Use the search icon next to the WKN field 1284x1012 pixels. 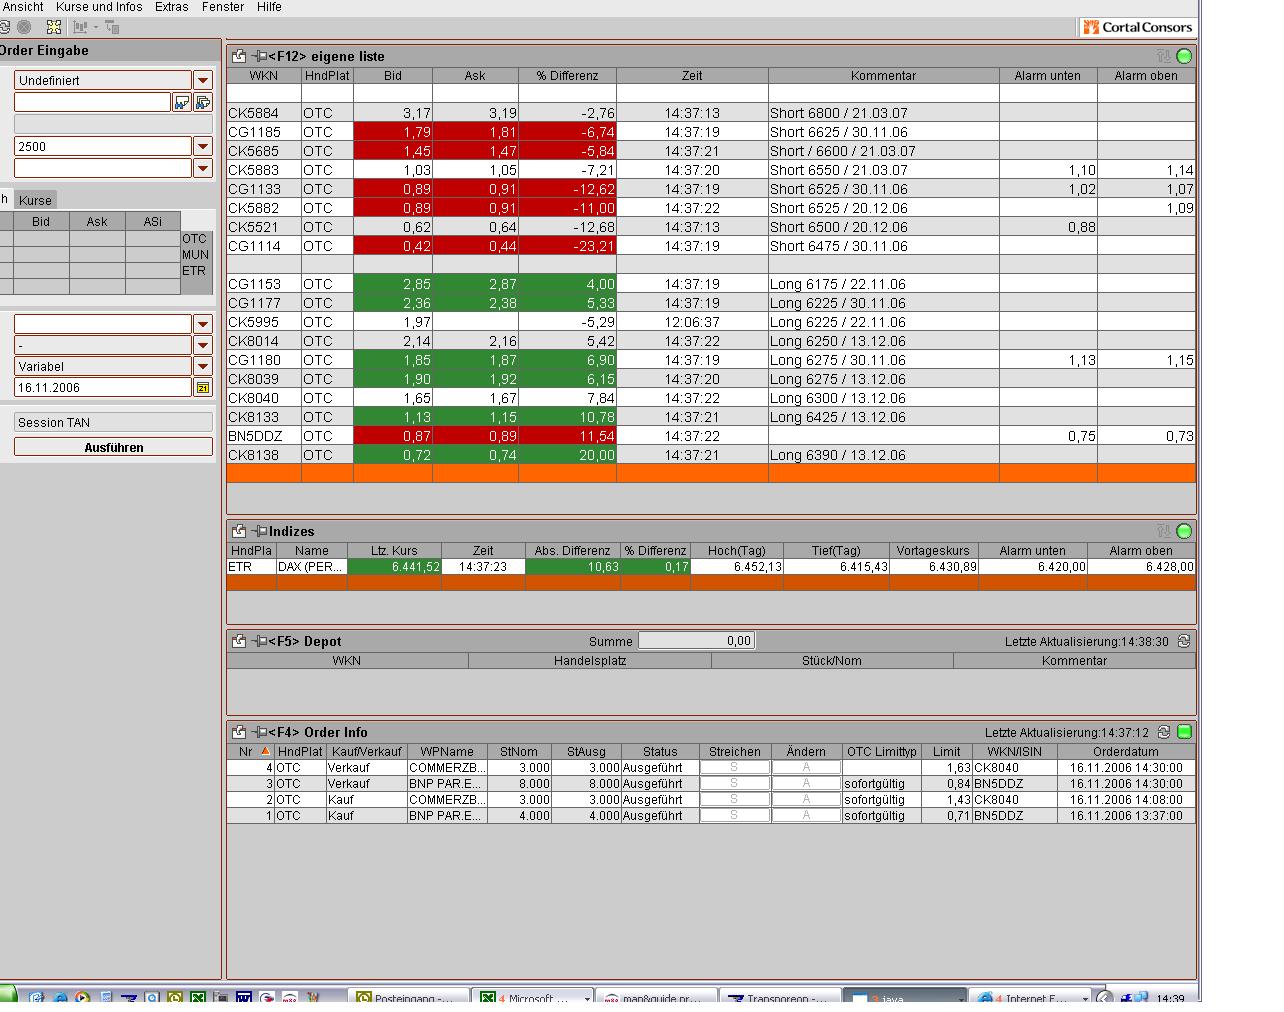click(183, 101)
